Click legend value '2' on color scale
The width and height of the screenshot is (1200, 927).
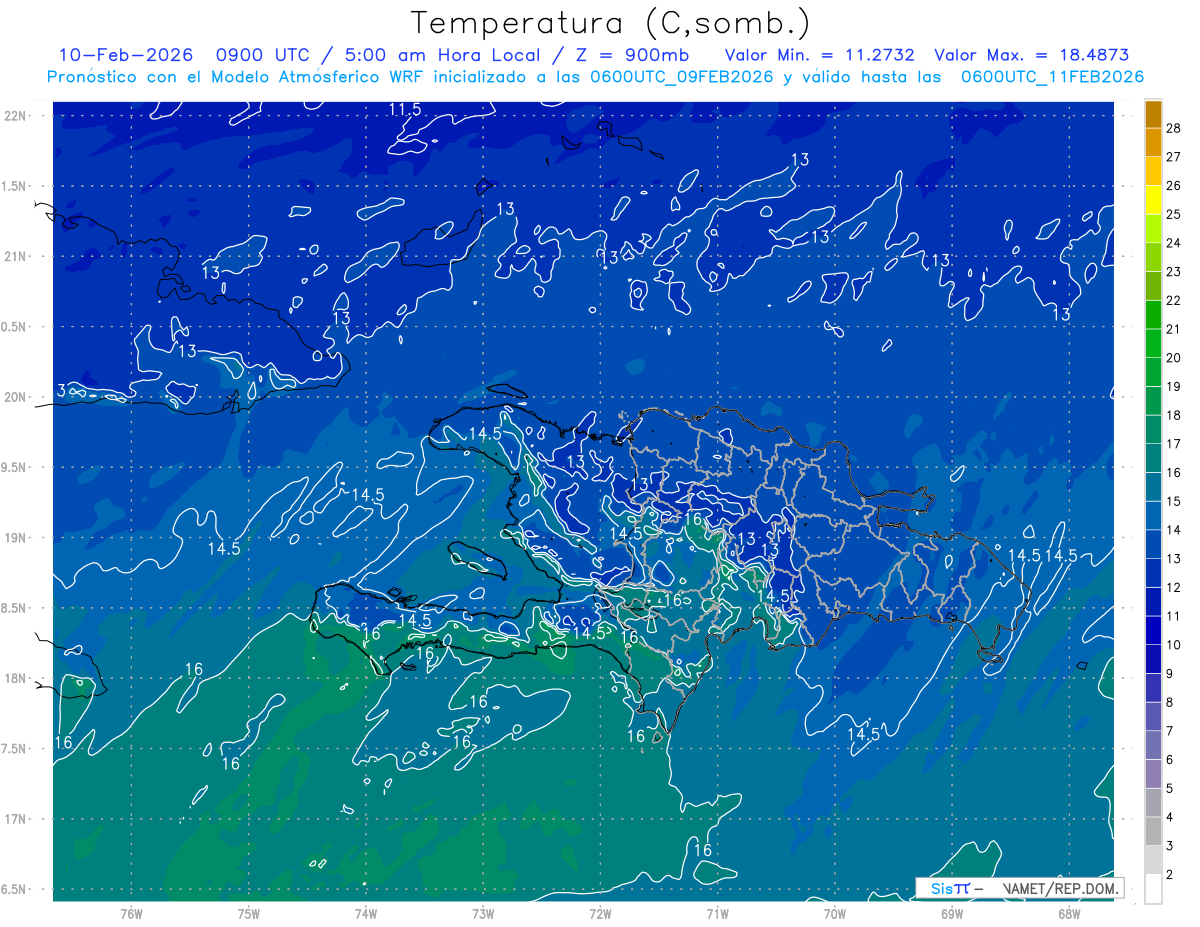pos(1169,874)
